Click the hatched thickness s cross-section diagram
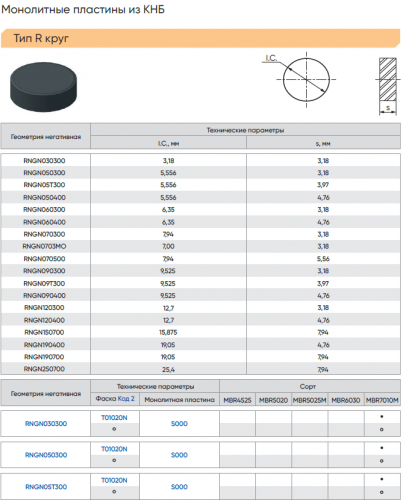Screen dimensions: 403x500 point(388,86)
